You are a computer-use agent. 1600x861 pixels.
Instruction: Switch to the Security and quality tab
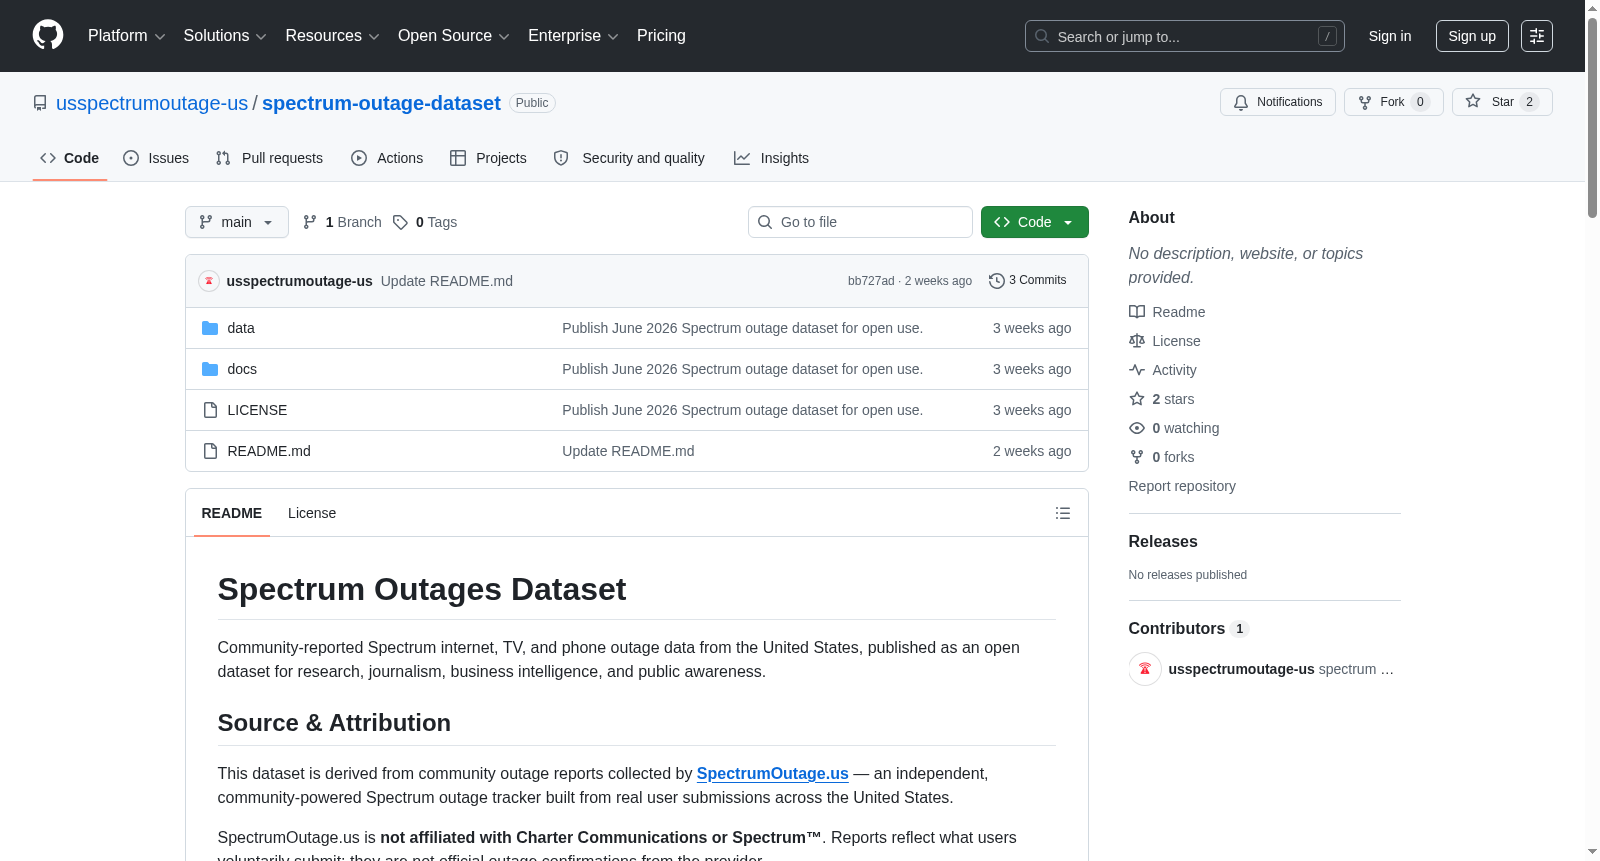pos(629,158)
